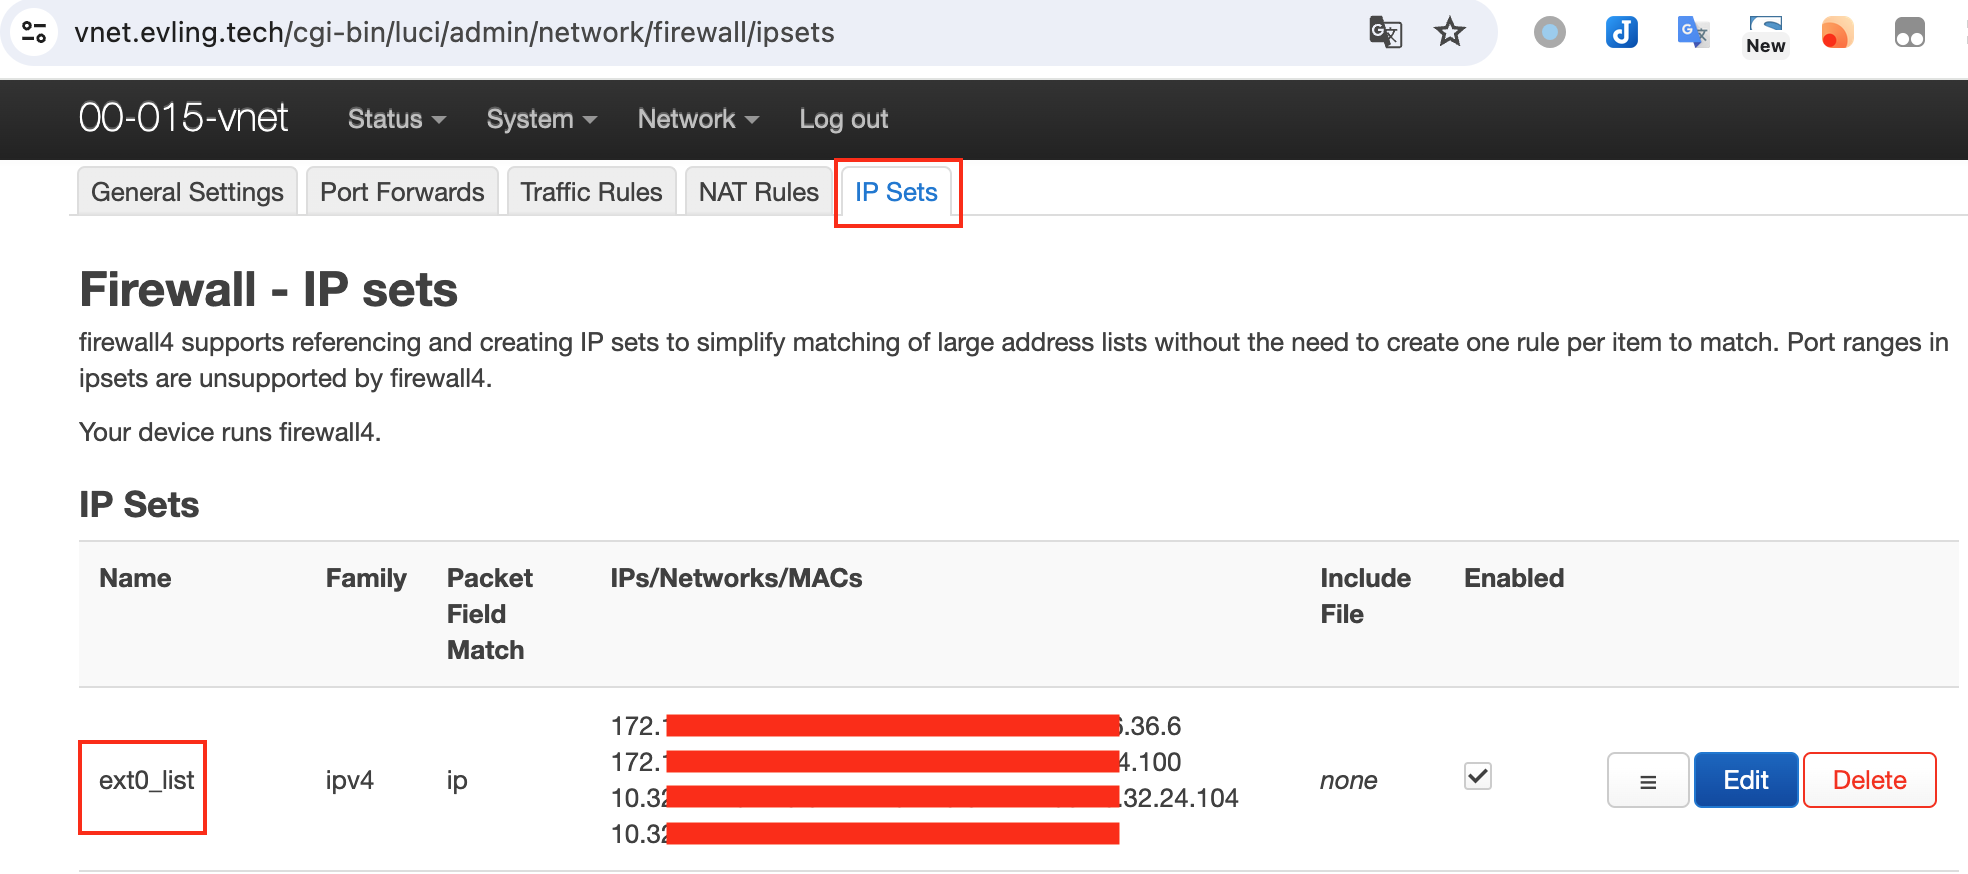Screen dimensions: 1968x874
Task: Click the reorder handle button for ext0_list
Action: [1647, 780]
